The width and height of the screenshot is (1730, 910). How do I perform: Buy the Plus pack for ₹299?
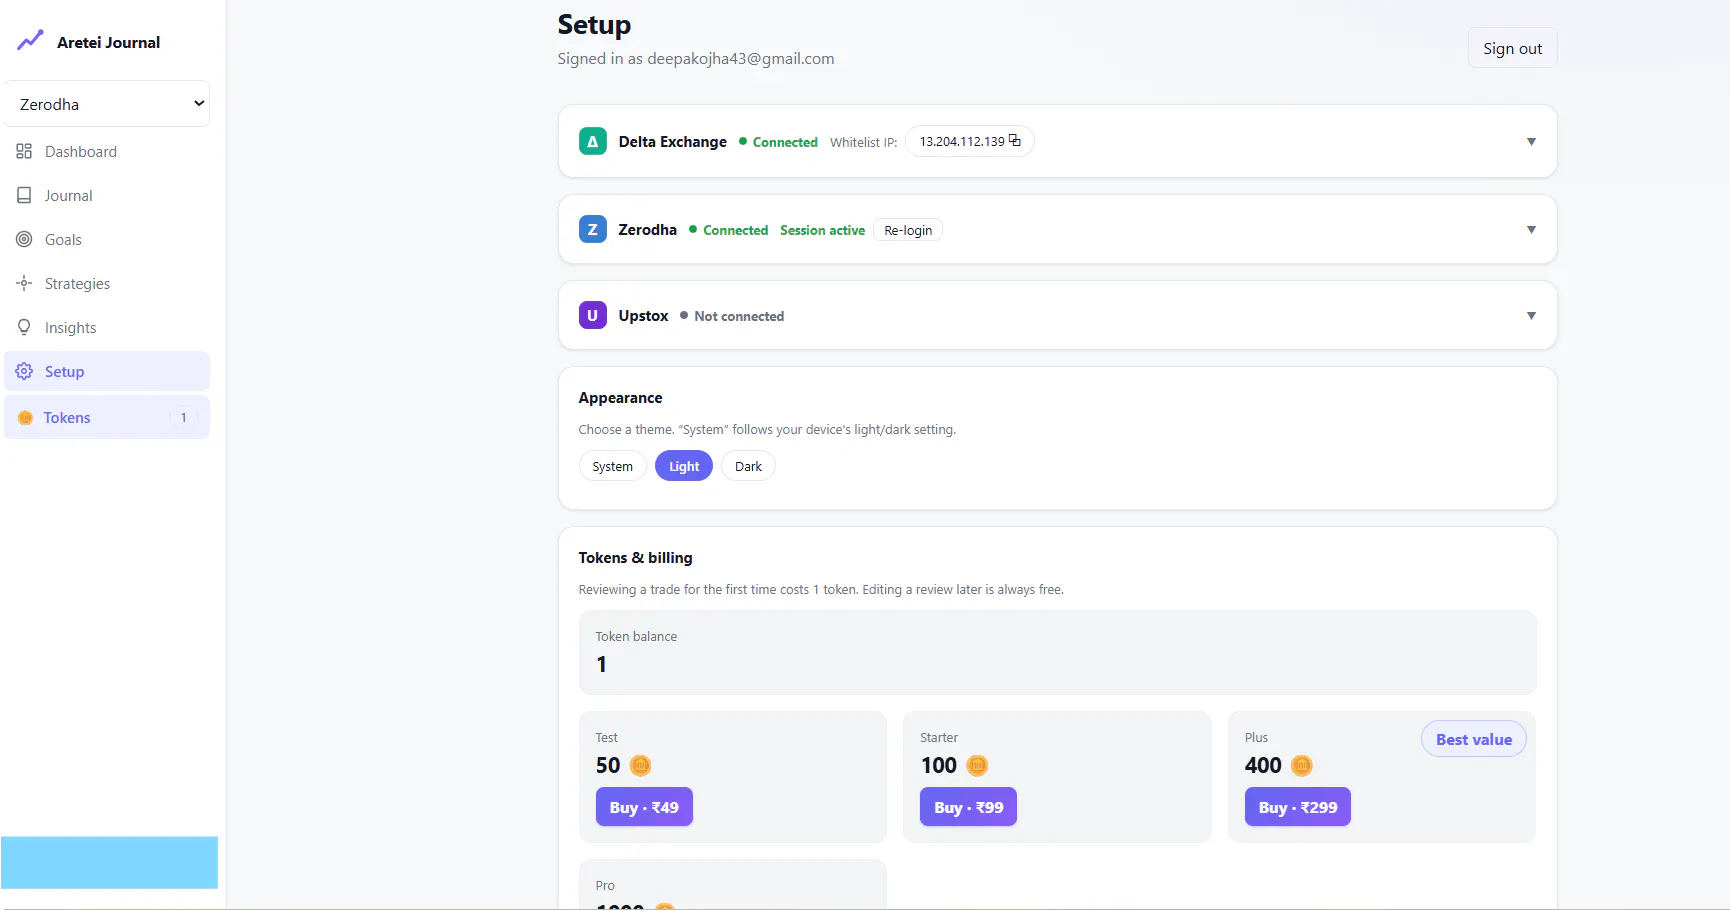click(1298, 807)
